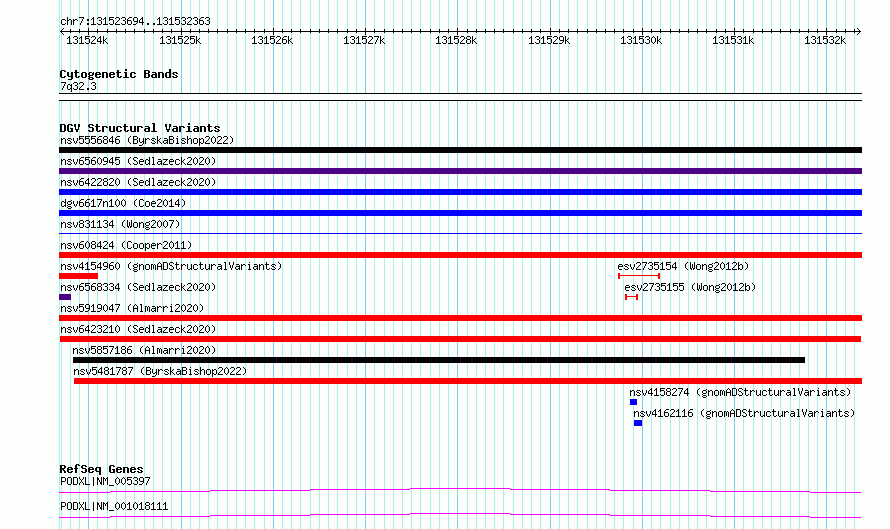Click the small blue nsv4162116 block

(x=638, y=423)
